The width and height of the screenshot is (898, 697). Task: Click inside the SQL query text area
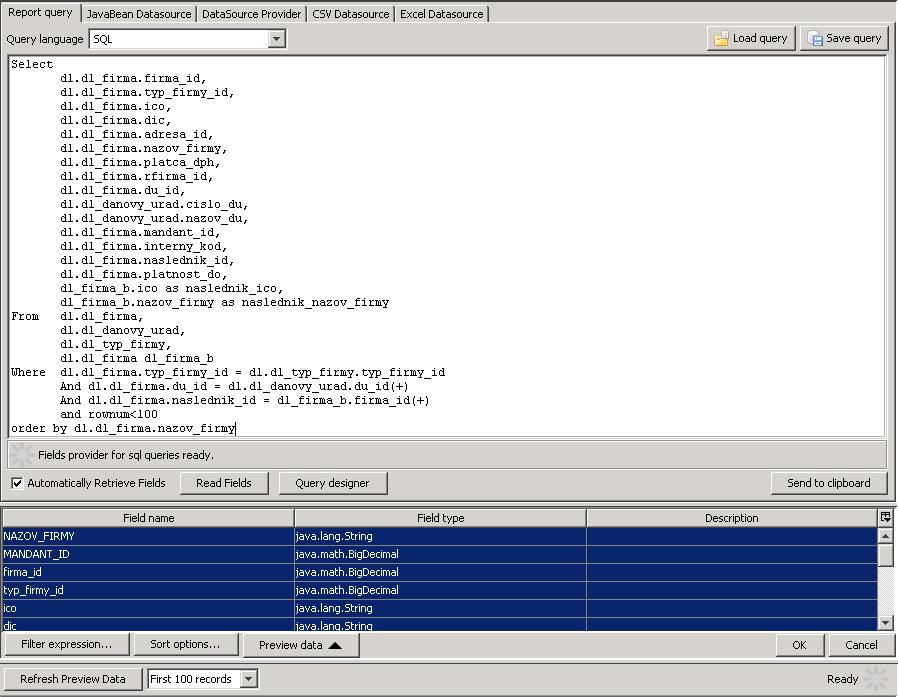[447, 246]
